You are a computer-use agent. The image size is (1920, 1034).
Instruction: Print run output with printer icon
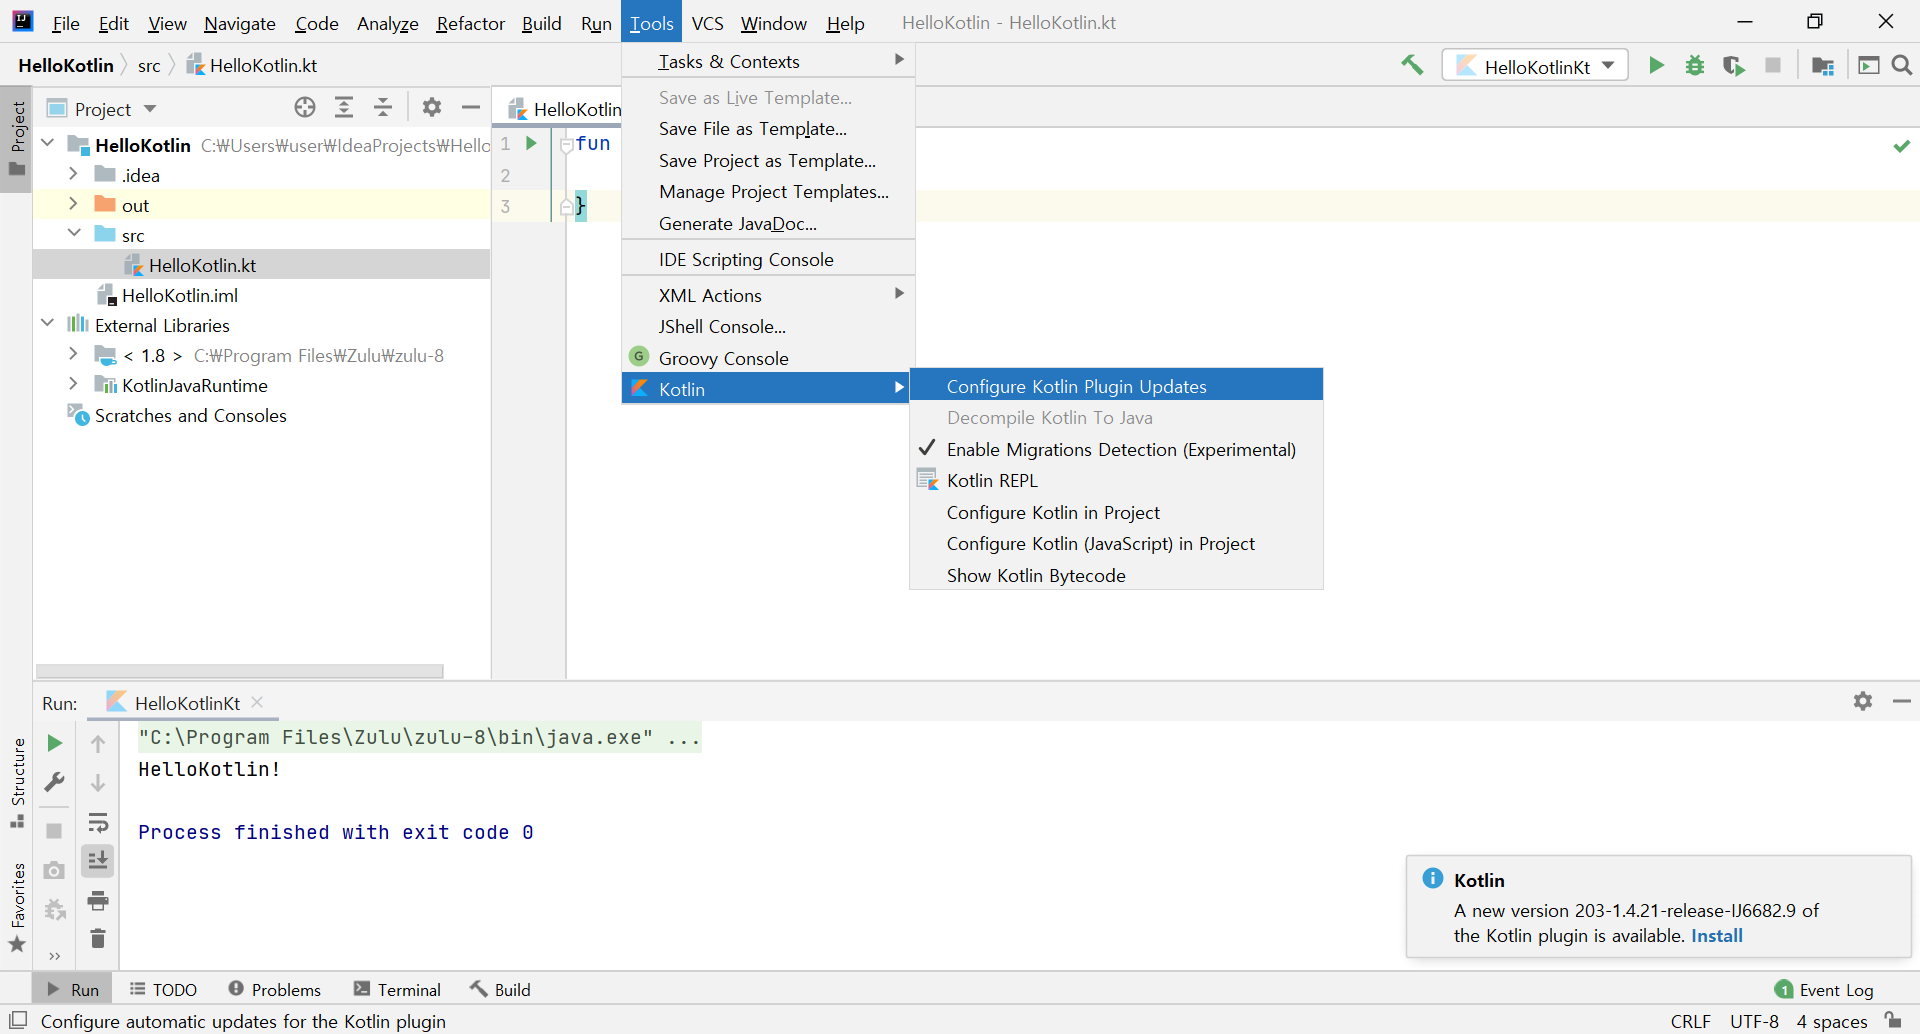(x=98, y=900)
